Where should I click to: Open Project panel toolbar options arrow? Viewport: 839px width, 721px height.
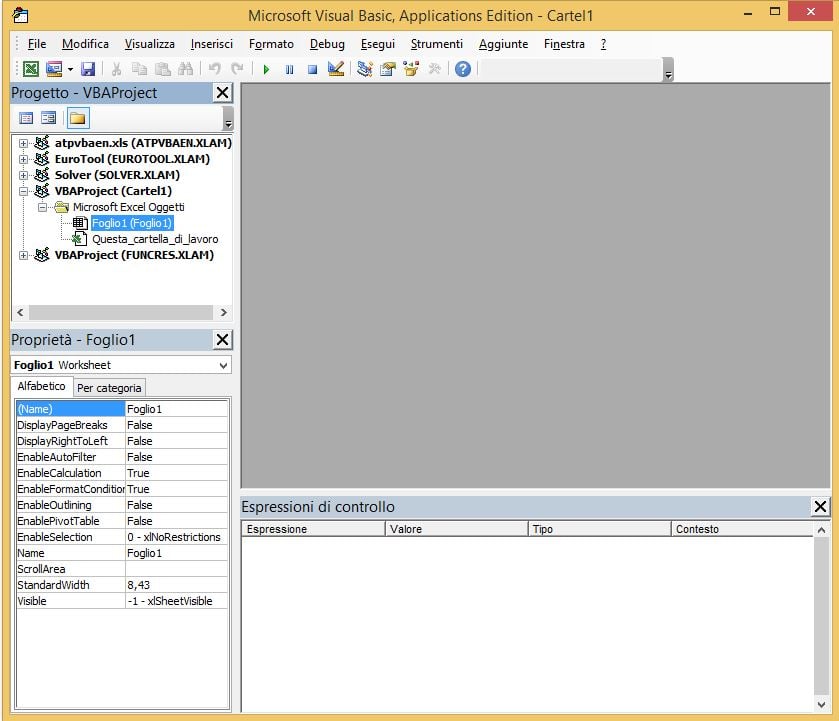pos(228,119)
